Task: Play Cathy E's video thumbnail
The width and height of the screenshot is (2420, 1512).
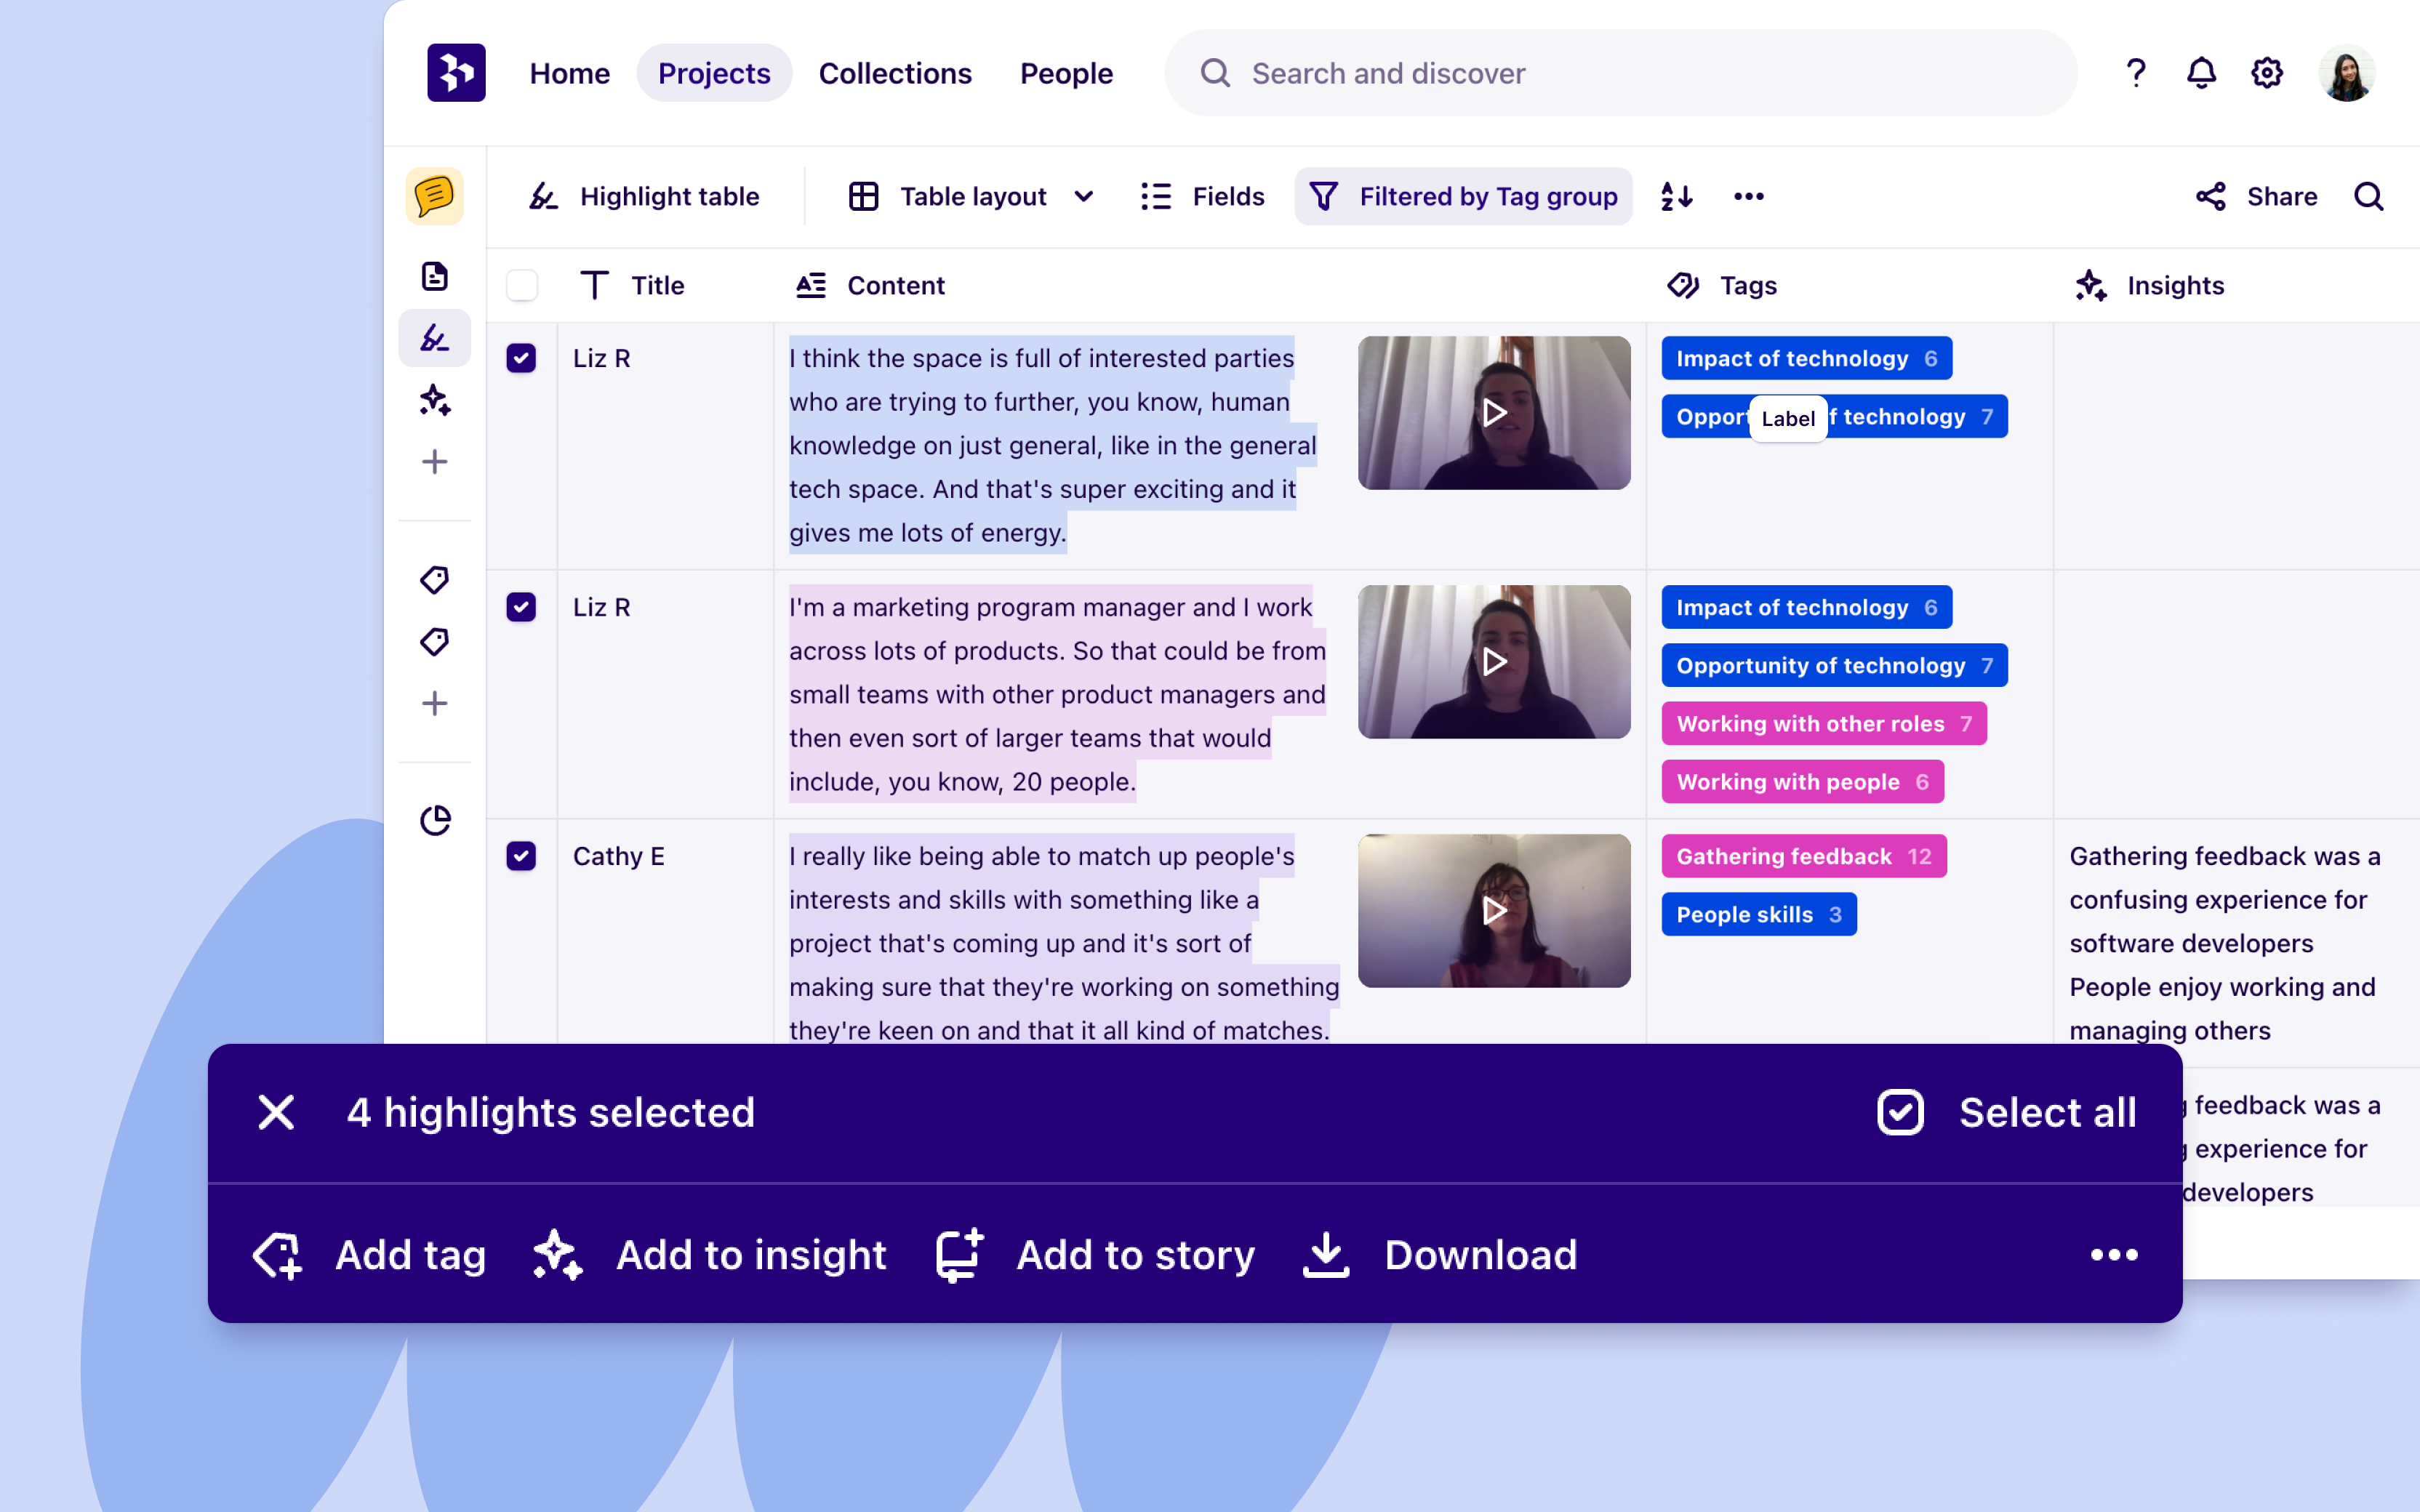Action: (1493, 910)
